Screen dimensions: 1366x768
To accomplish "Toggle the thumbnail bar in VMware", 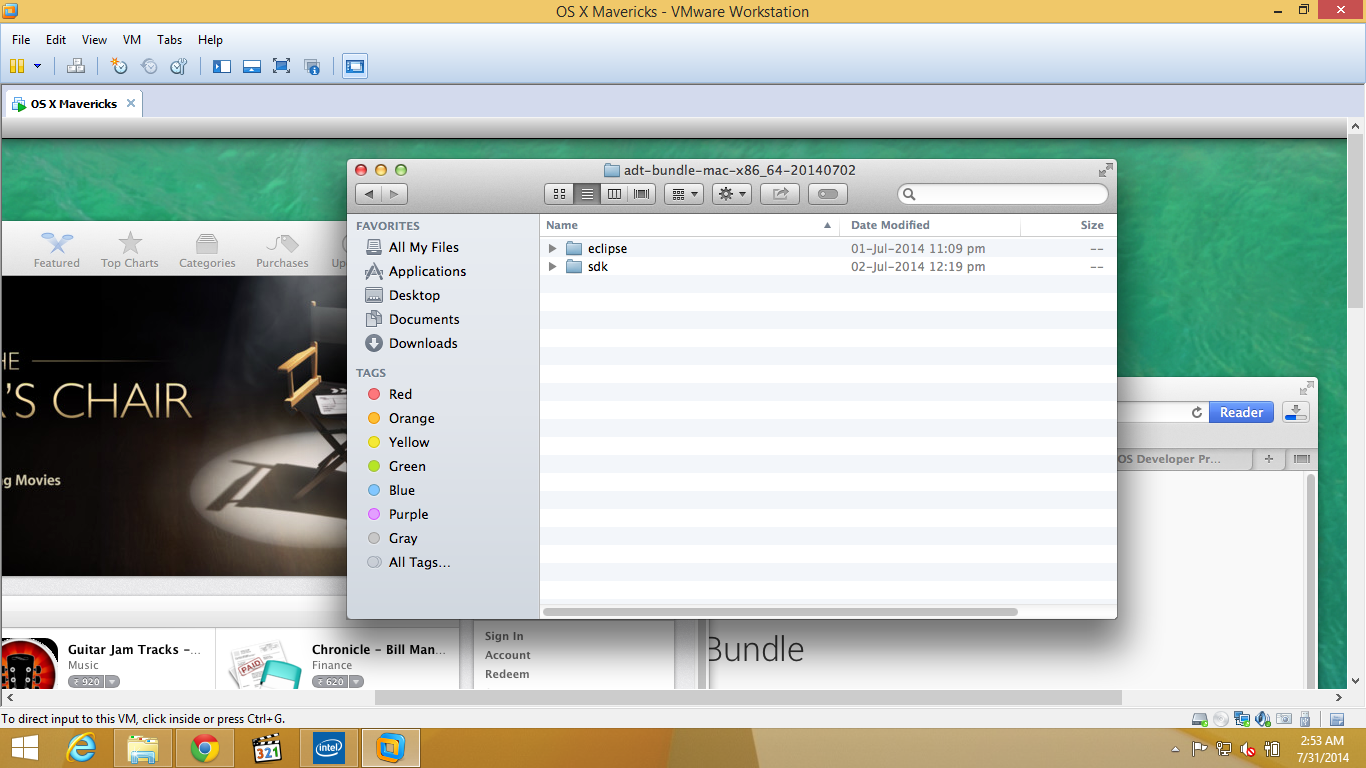I will [252, 66].
